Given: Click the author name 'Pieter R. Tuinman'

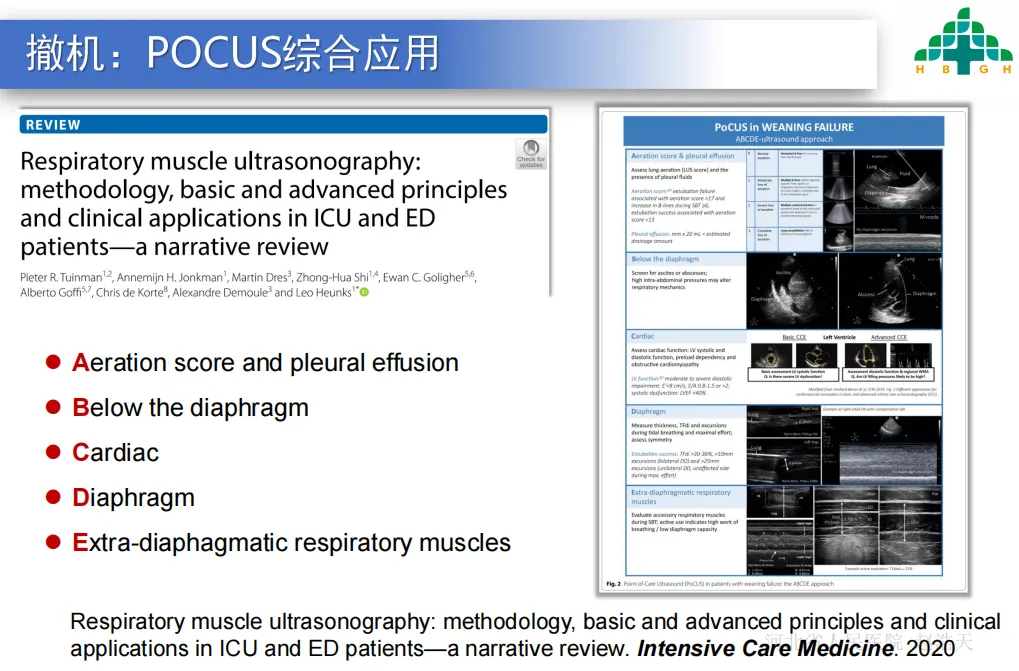Looking at the screenshot, I should click(61, 277).
